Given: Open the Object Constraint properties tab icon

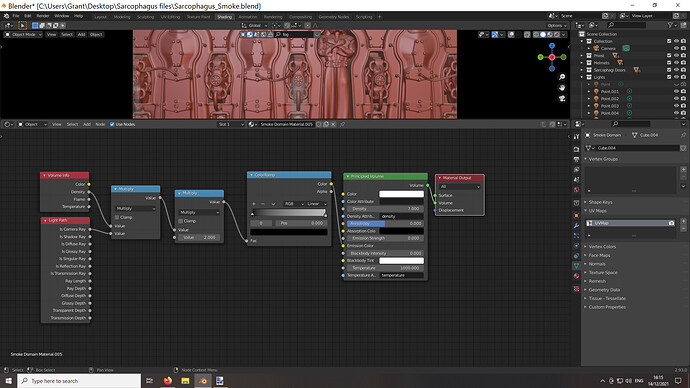Looking at the screenshot, I should tap(576, 256).
